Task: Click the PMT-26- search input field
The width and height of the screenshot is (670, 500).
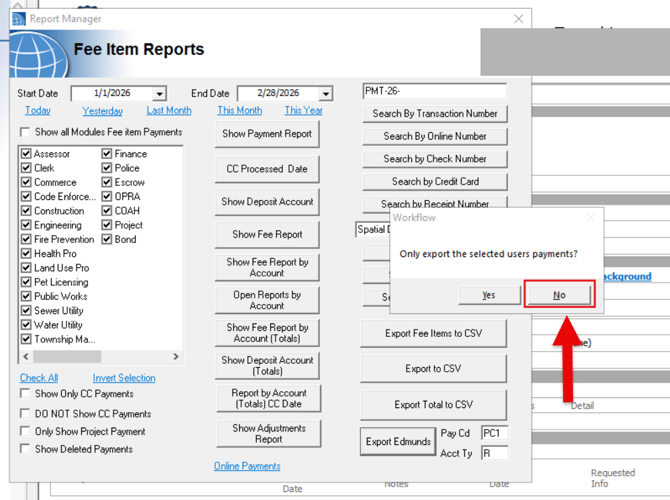Action: 435,91
